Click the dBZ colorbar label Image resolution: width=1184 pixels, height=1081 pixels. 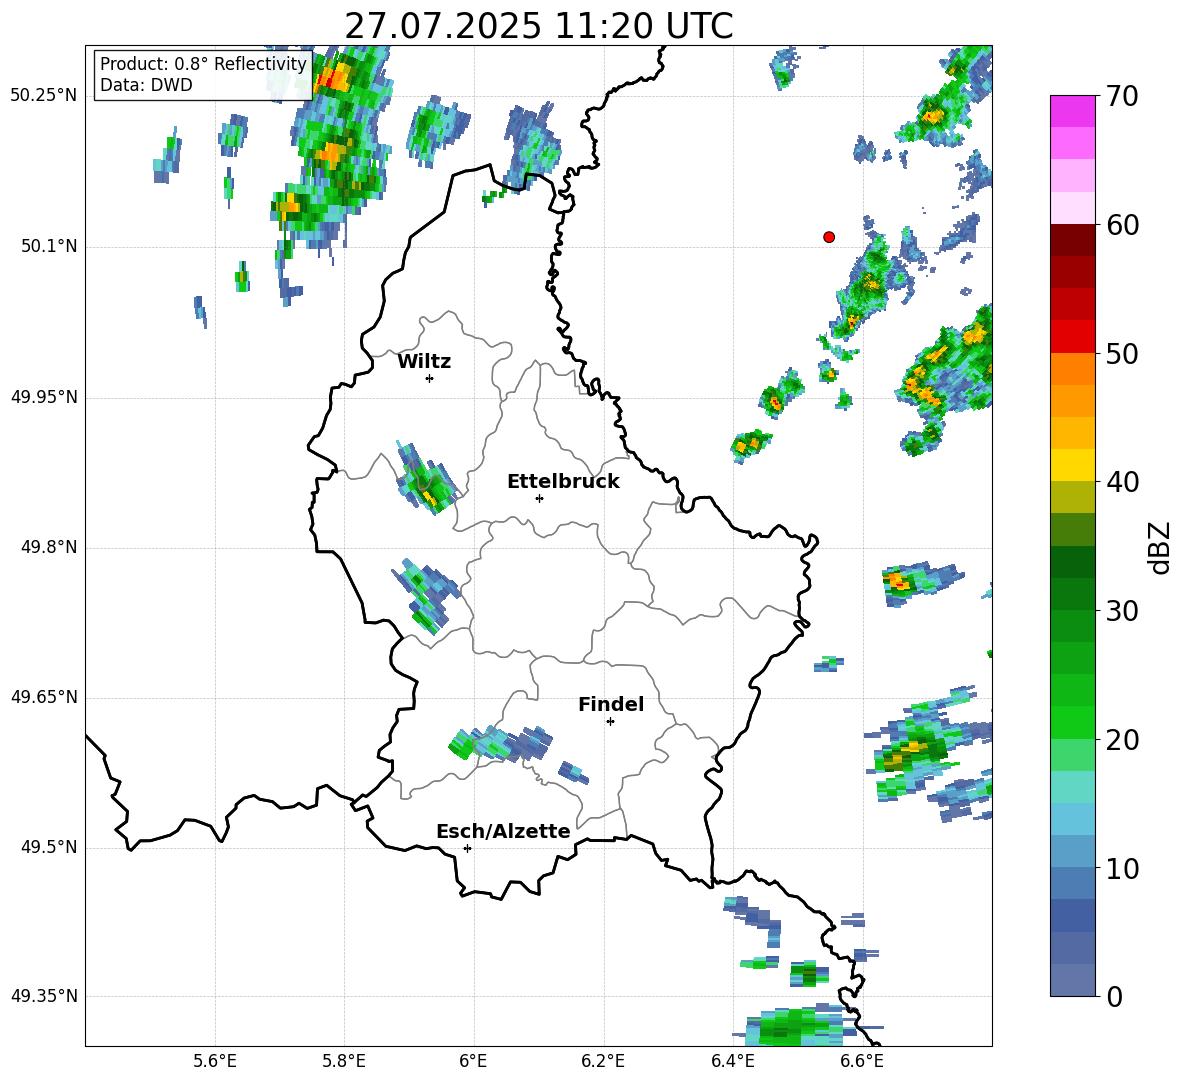(x=1158, y=547)
